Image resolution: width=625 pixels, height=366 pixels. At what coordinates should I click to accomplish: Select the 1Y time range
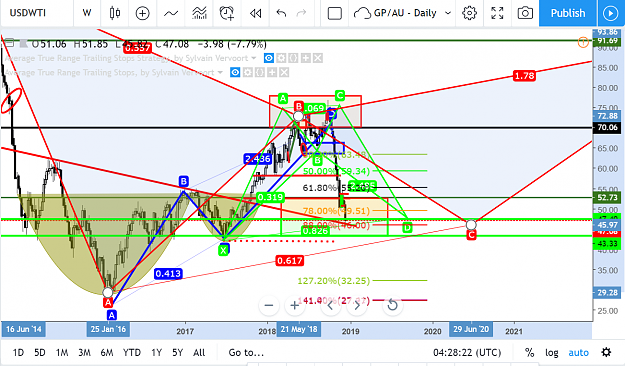pyautogui.click(x=157, y=352)
